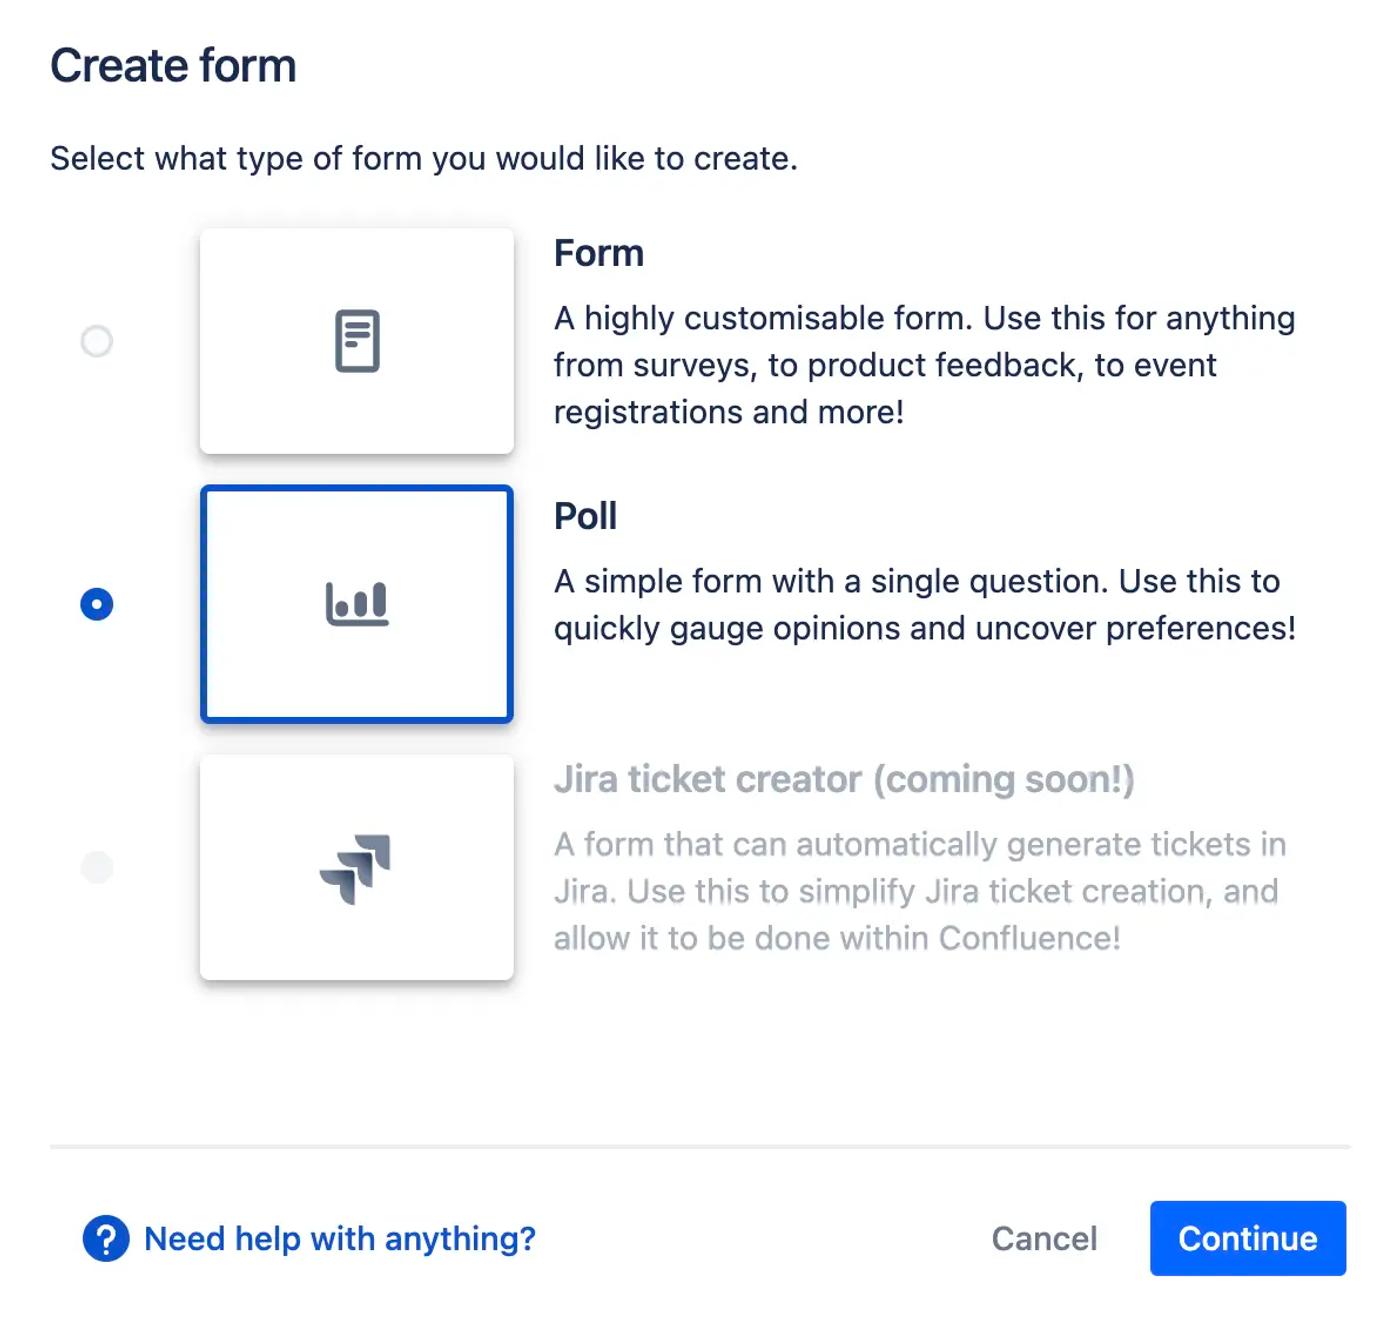The width and height of the screenshot is (1400, 1322).
Task: Click the 'Form' option title
Action: point(599,254)
